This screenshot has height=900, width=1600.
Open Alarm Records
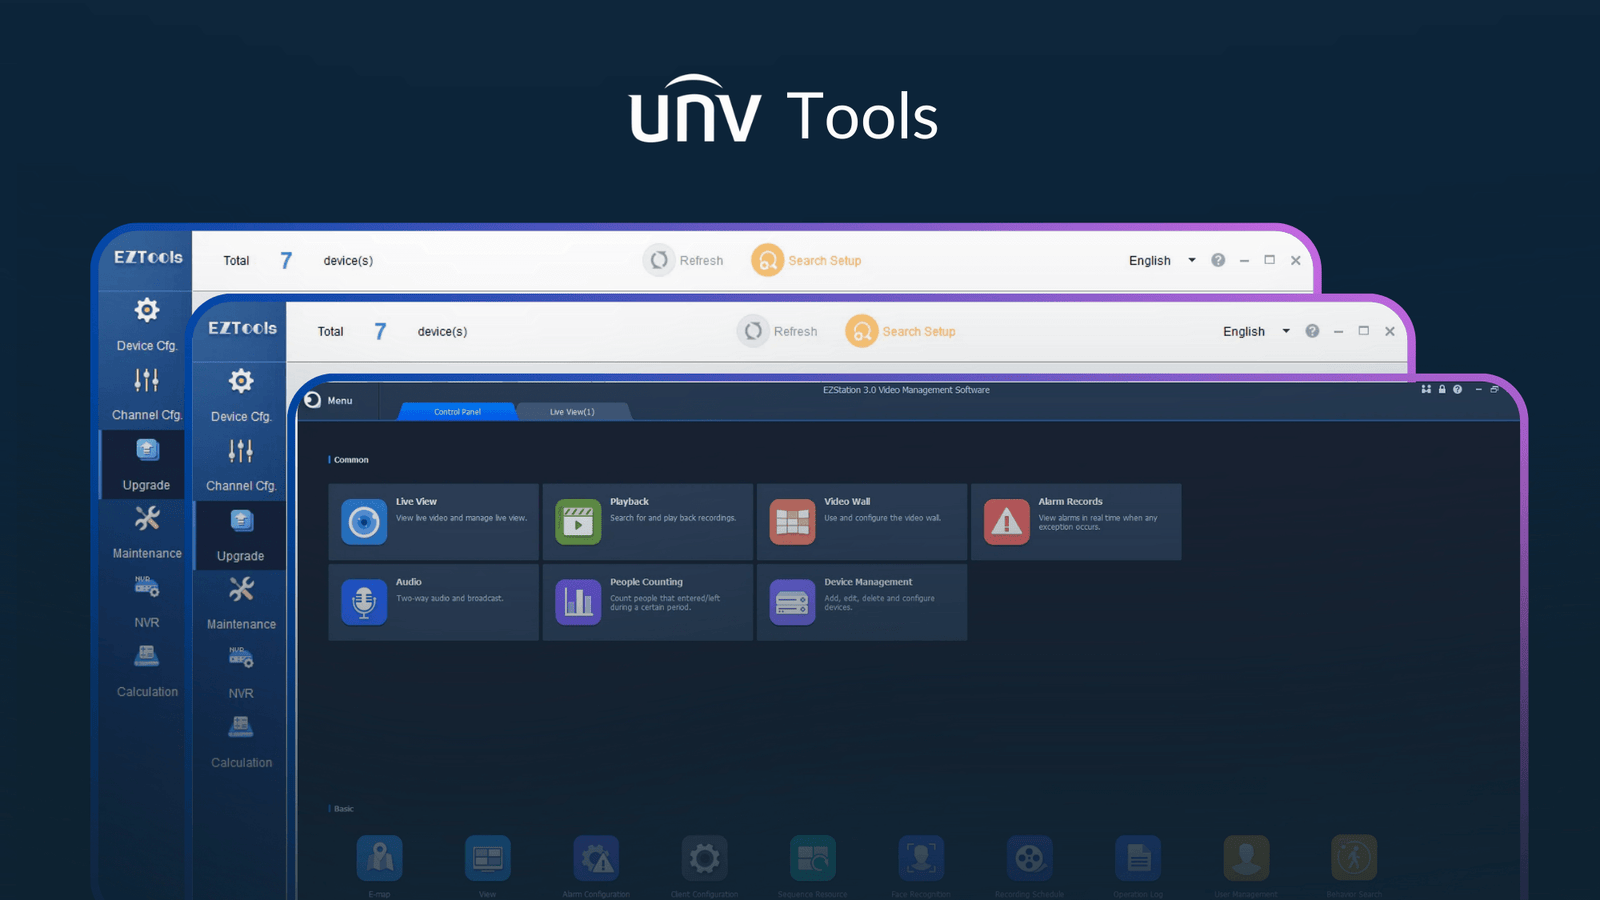click(x=1076, y=521)
